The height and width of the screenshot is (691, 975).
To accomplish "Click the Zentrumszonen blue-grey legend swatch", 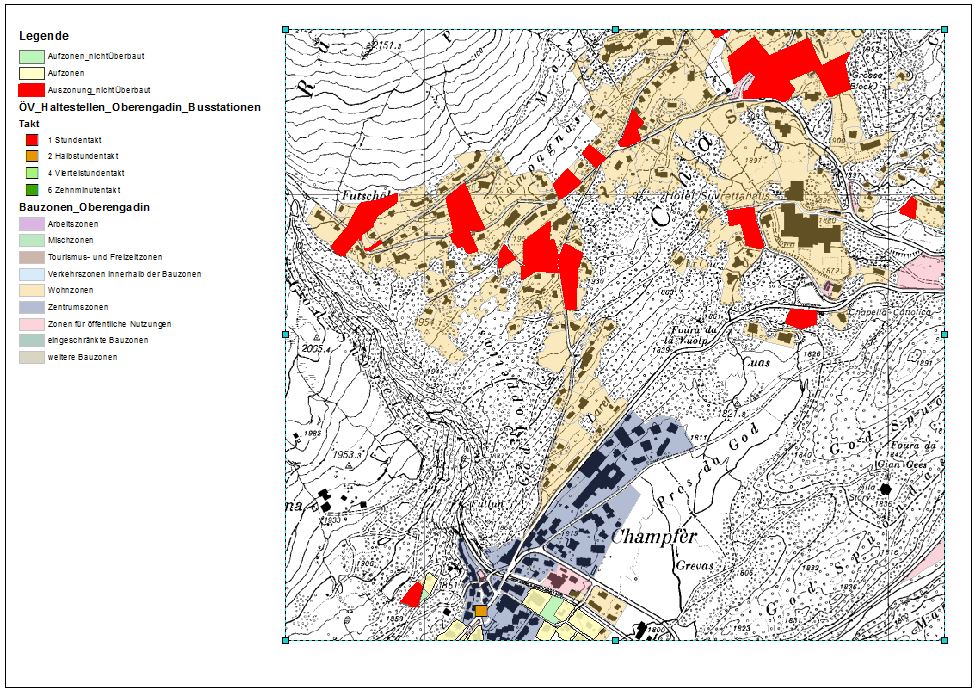I will tap(32, 307).
